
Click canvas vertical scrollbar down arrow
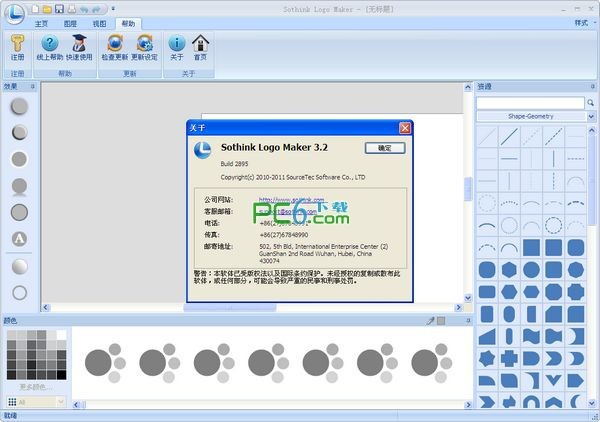click(x=468, y=298)
